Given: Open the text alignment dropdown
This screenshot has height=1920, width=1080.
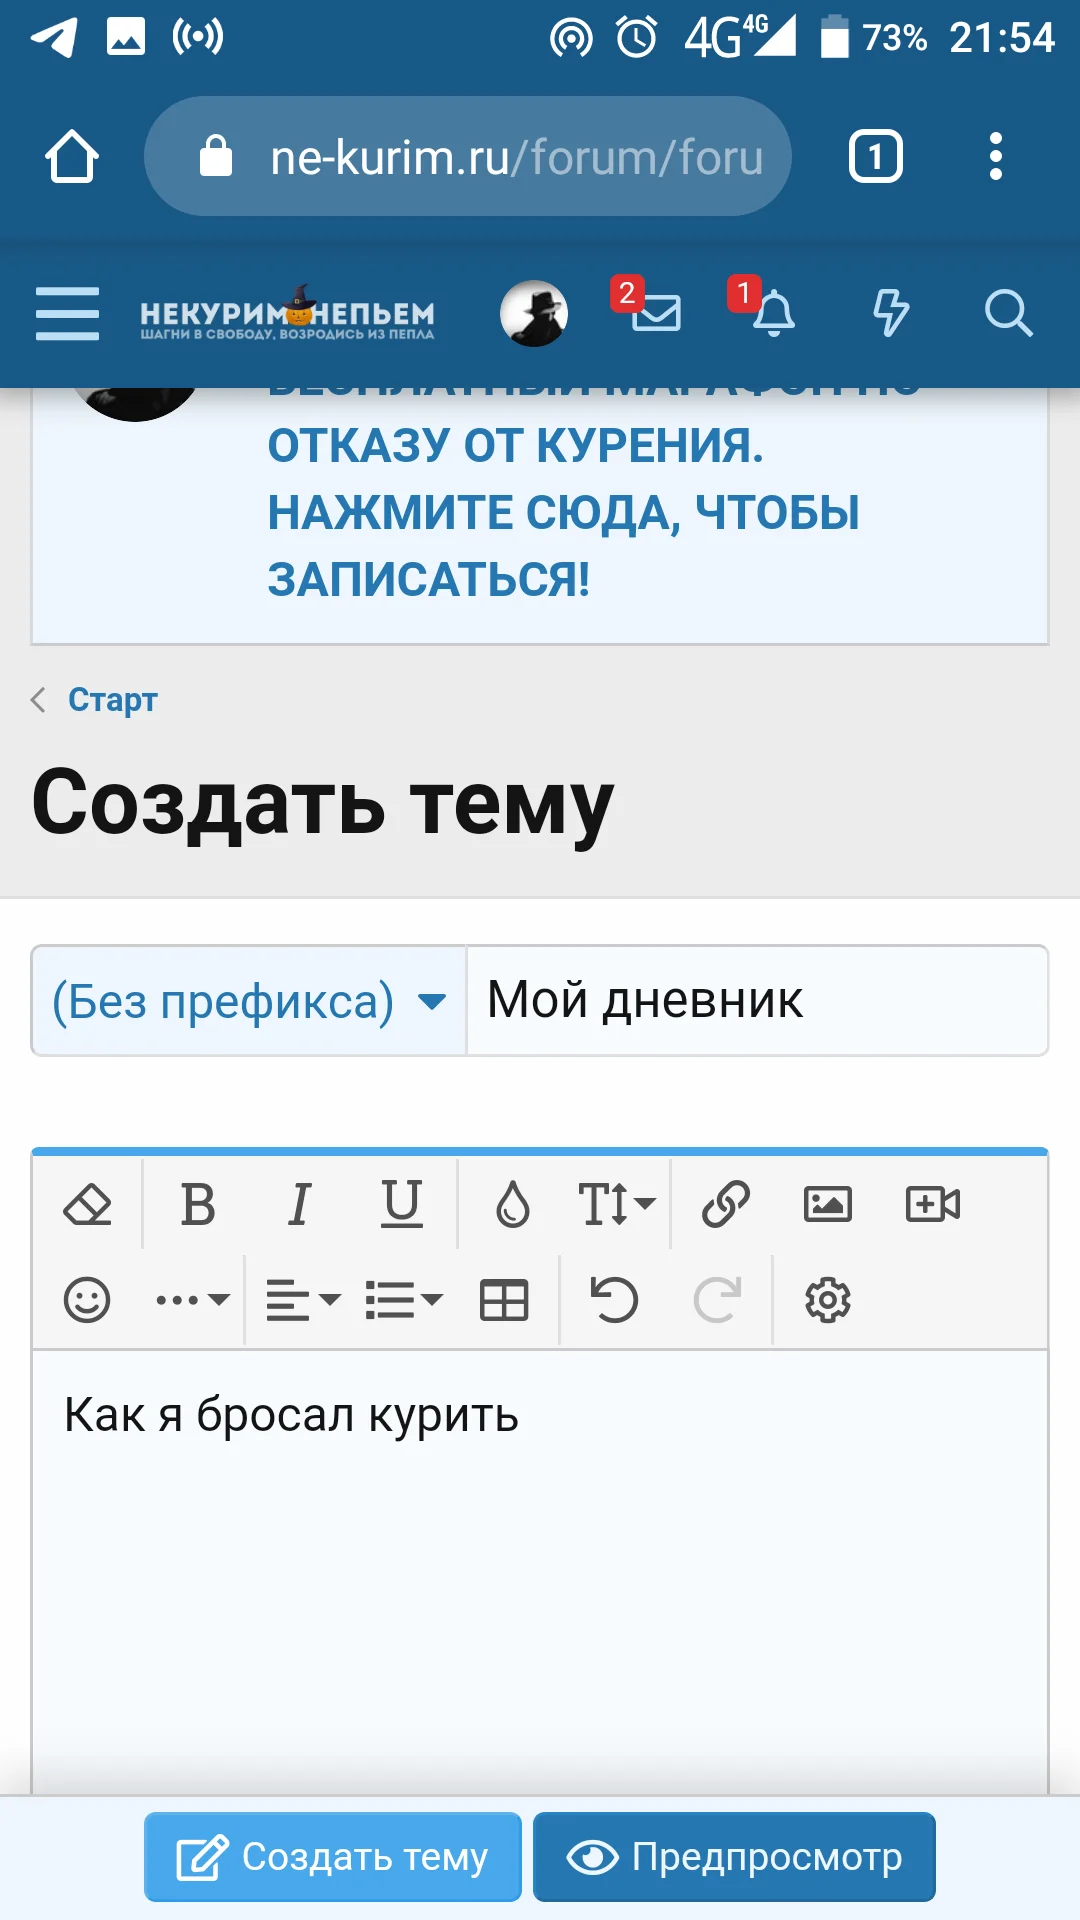Looking at the screenshot, I should [x=303, y=1300].
